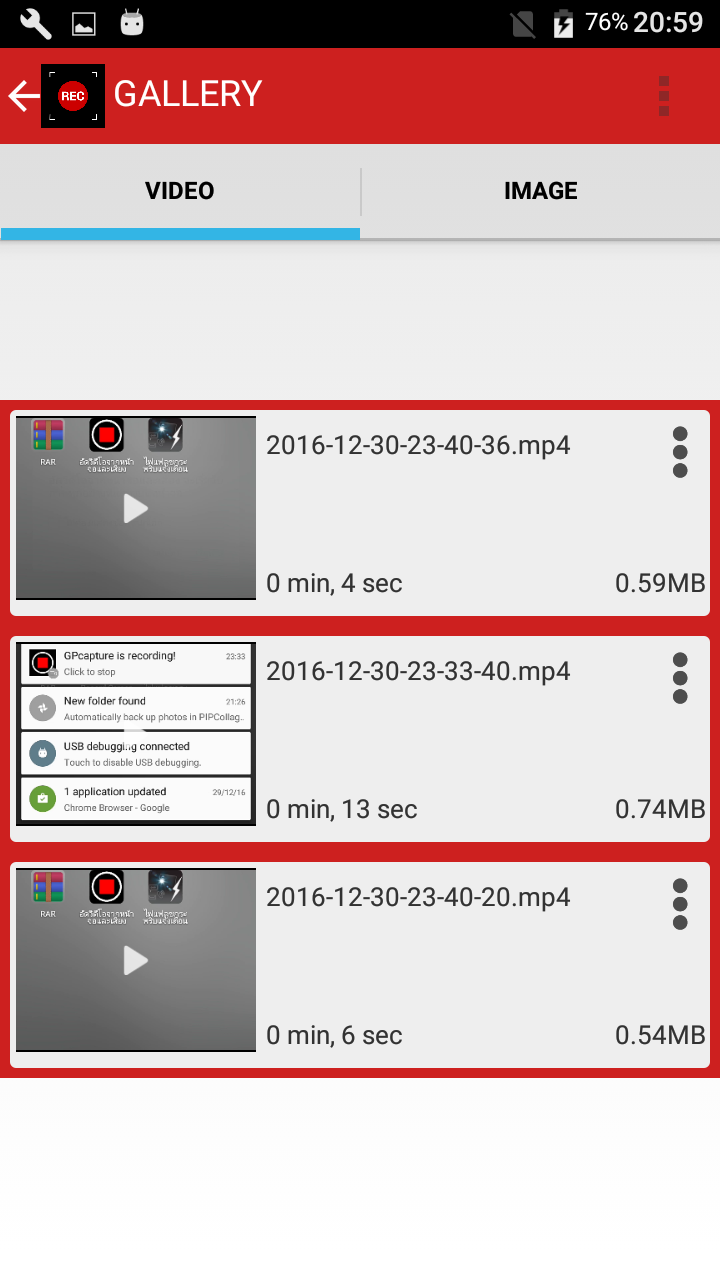The height and width of the screenshot is (1280, 720).
Task: Tap the wrench icon in status bar
Action: tap(35, 23)
